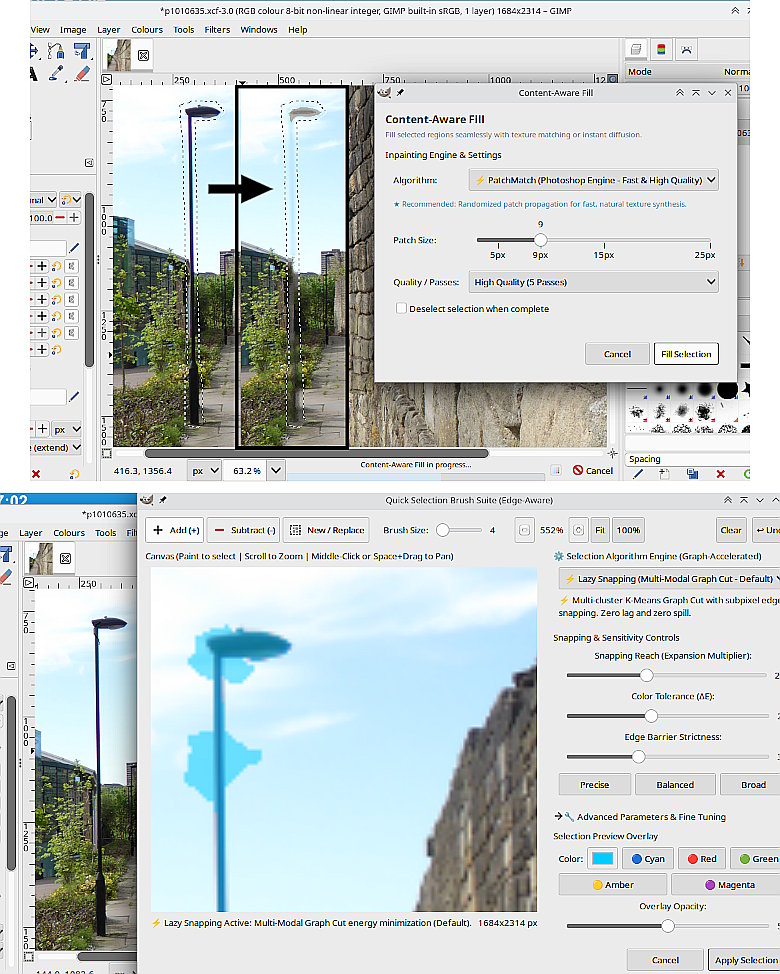Cancel the Content-Aware Fill dialog
This screenshot has width=780, height=974.
617,353
